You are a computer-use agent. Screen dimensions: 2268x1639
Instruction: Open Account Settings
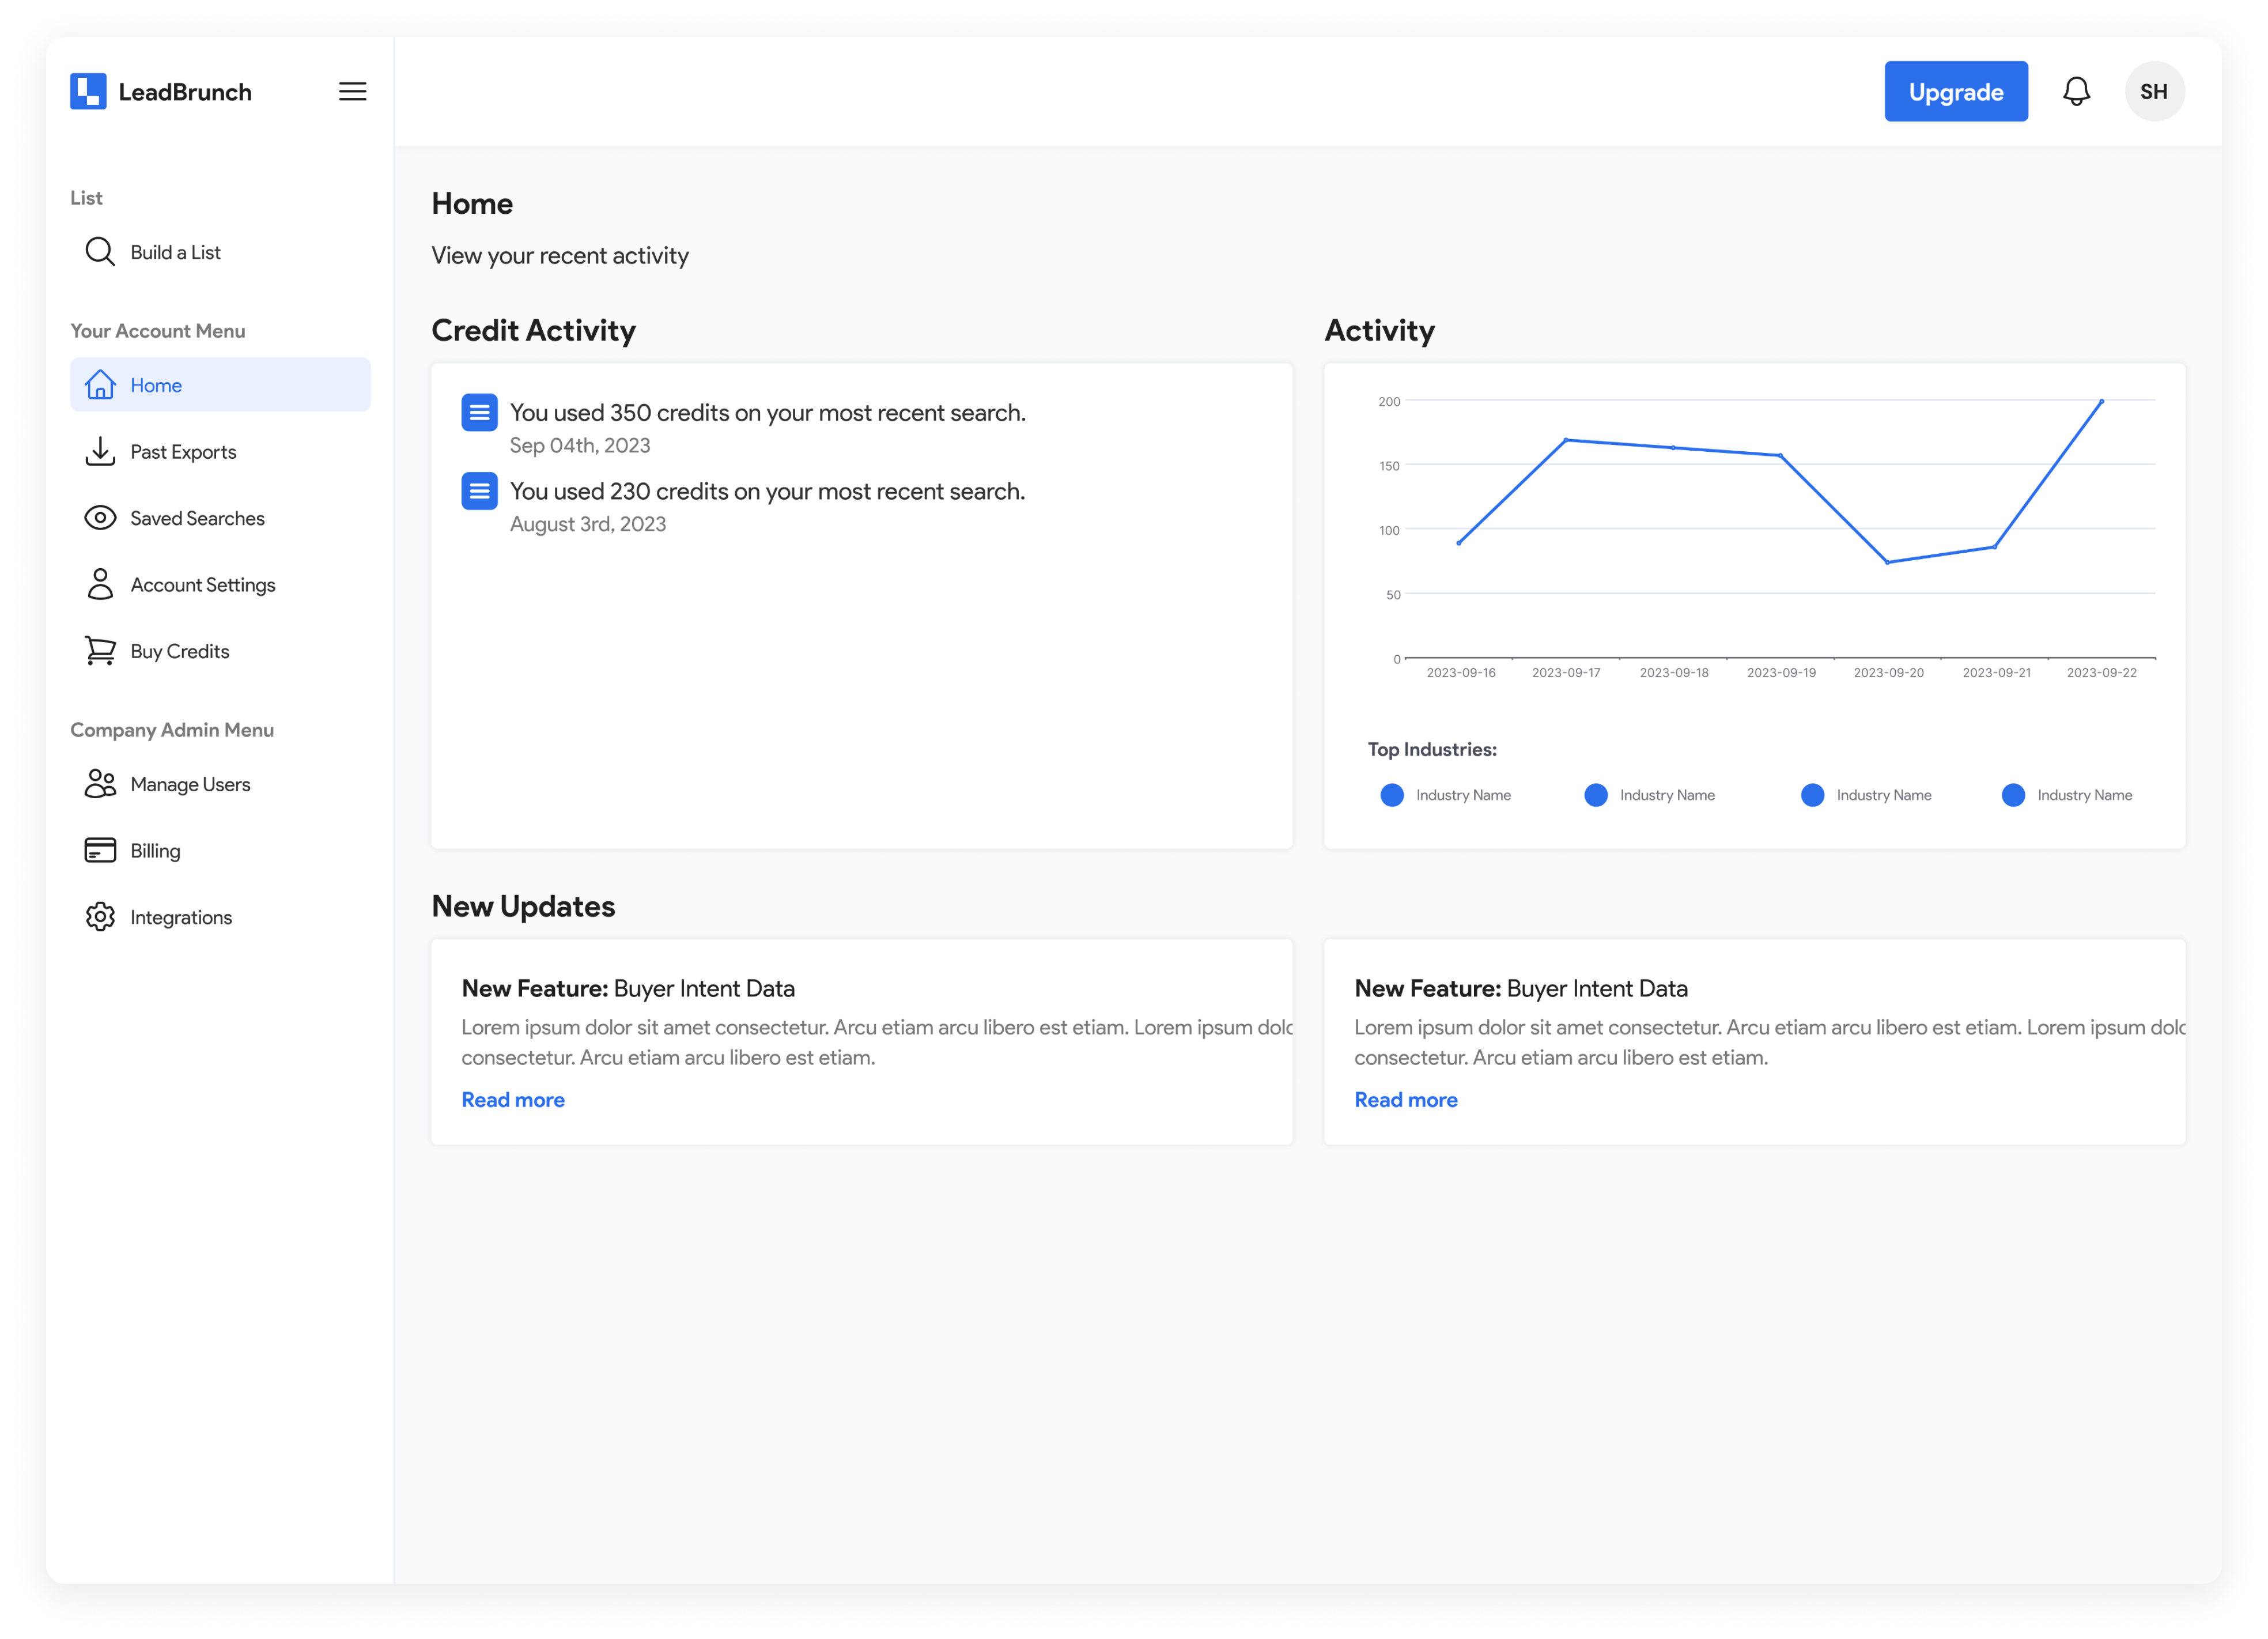220,585
